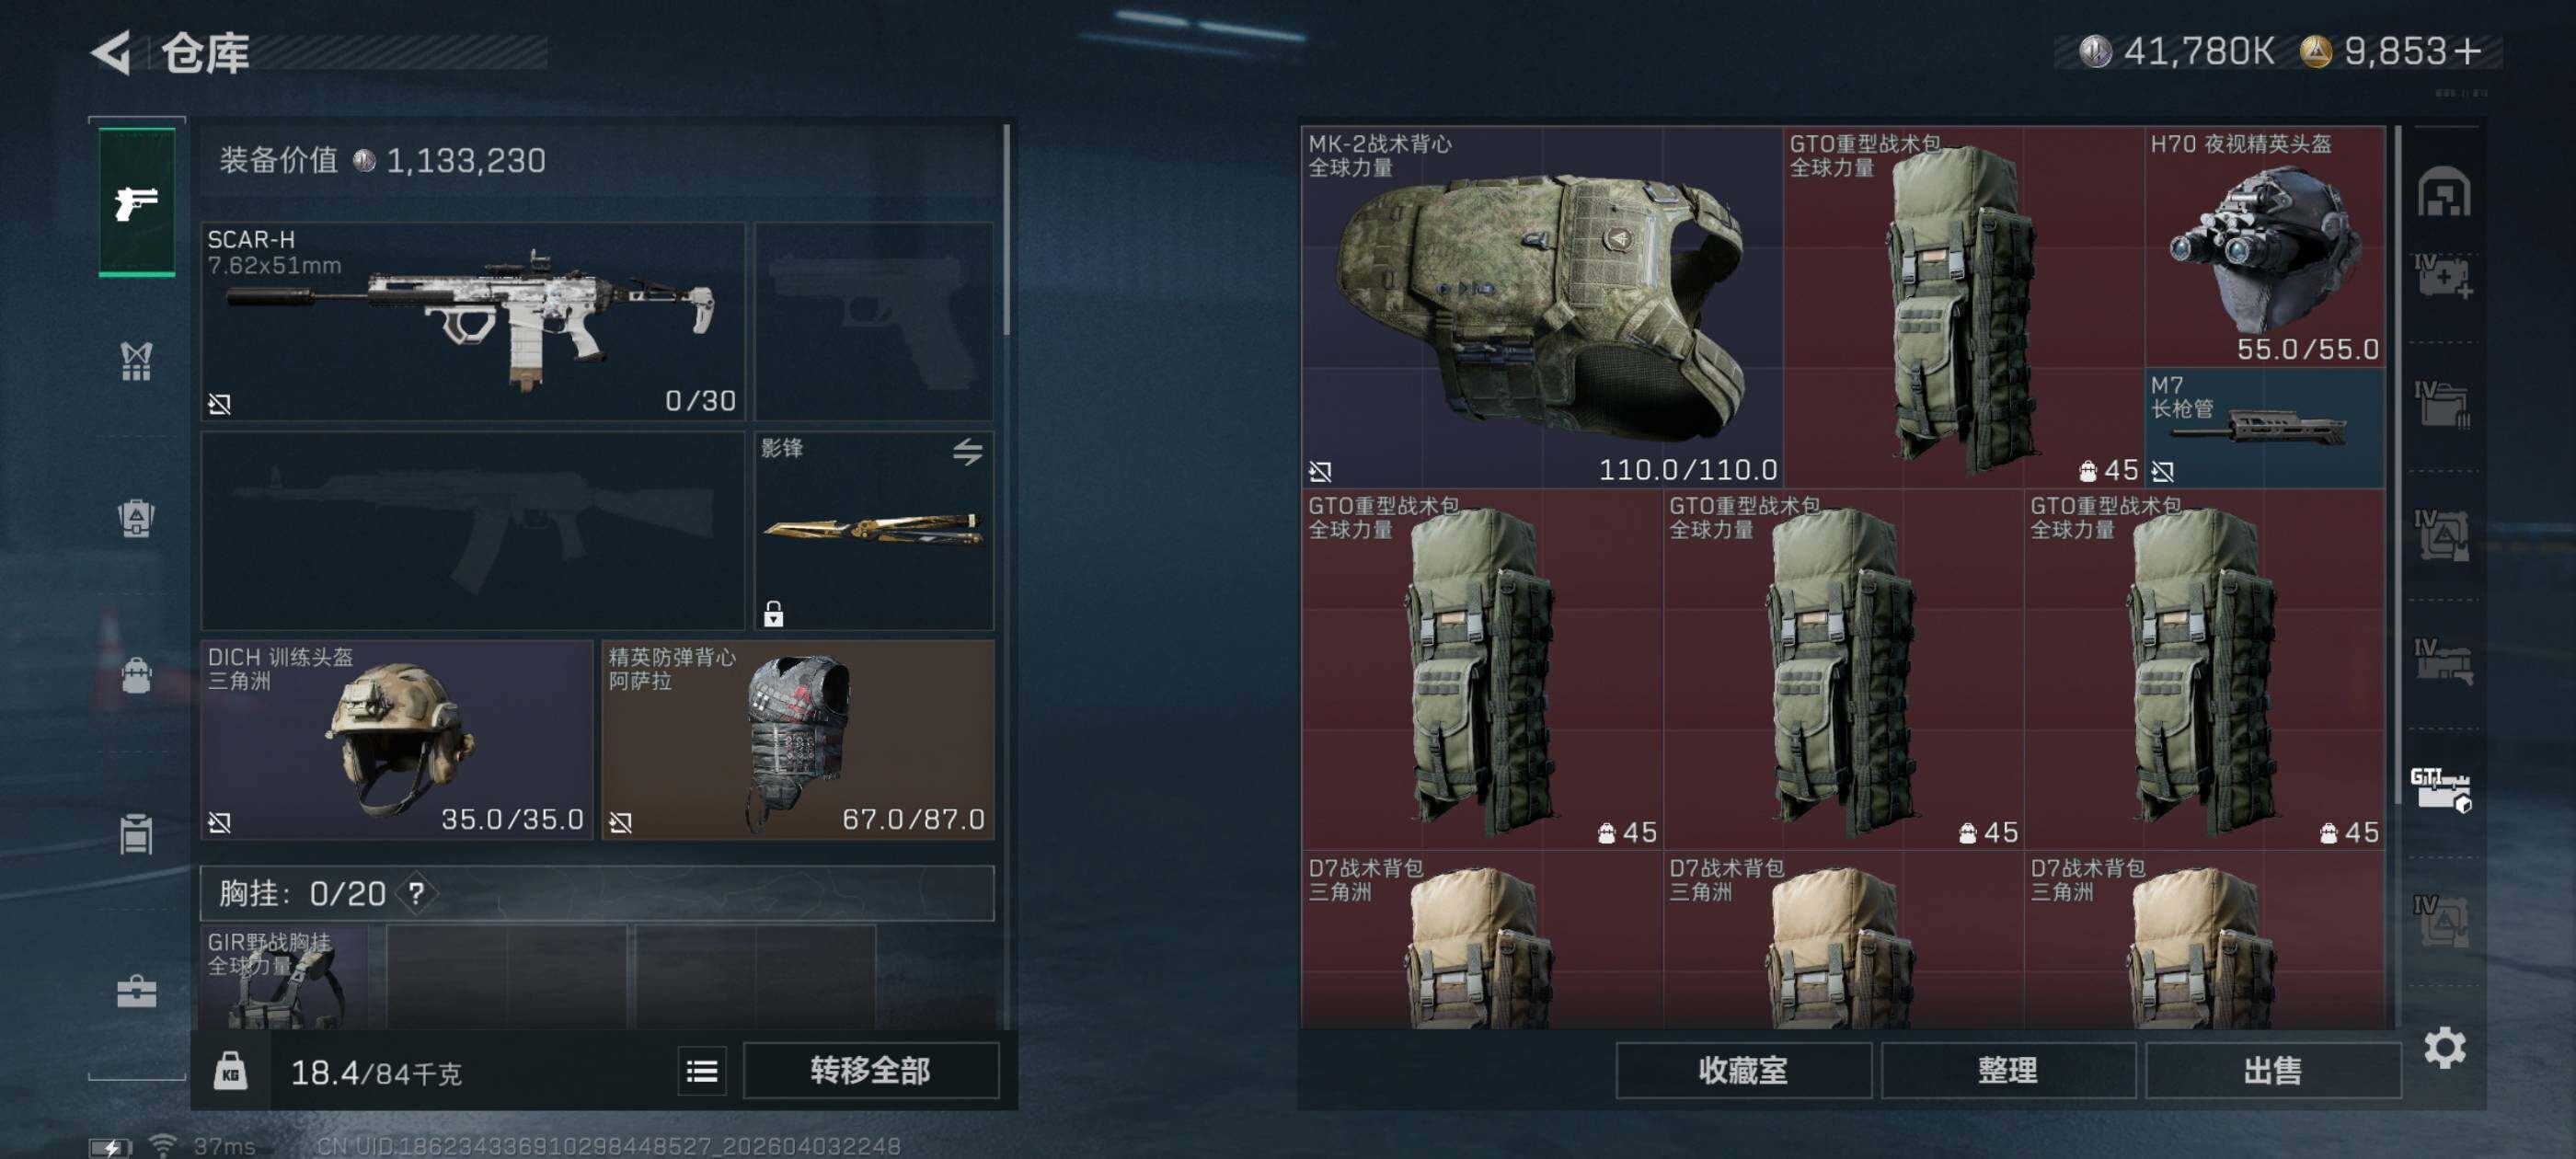Click the settings gear icon
The image size is (2576, 1159).
click(x=2444, y=1048)
